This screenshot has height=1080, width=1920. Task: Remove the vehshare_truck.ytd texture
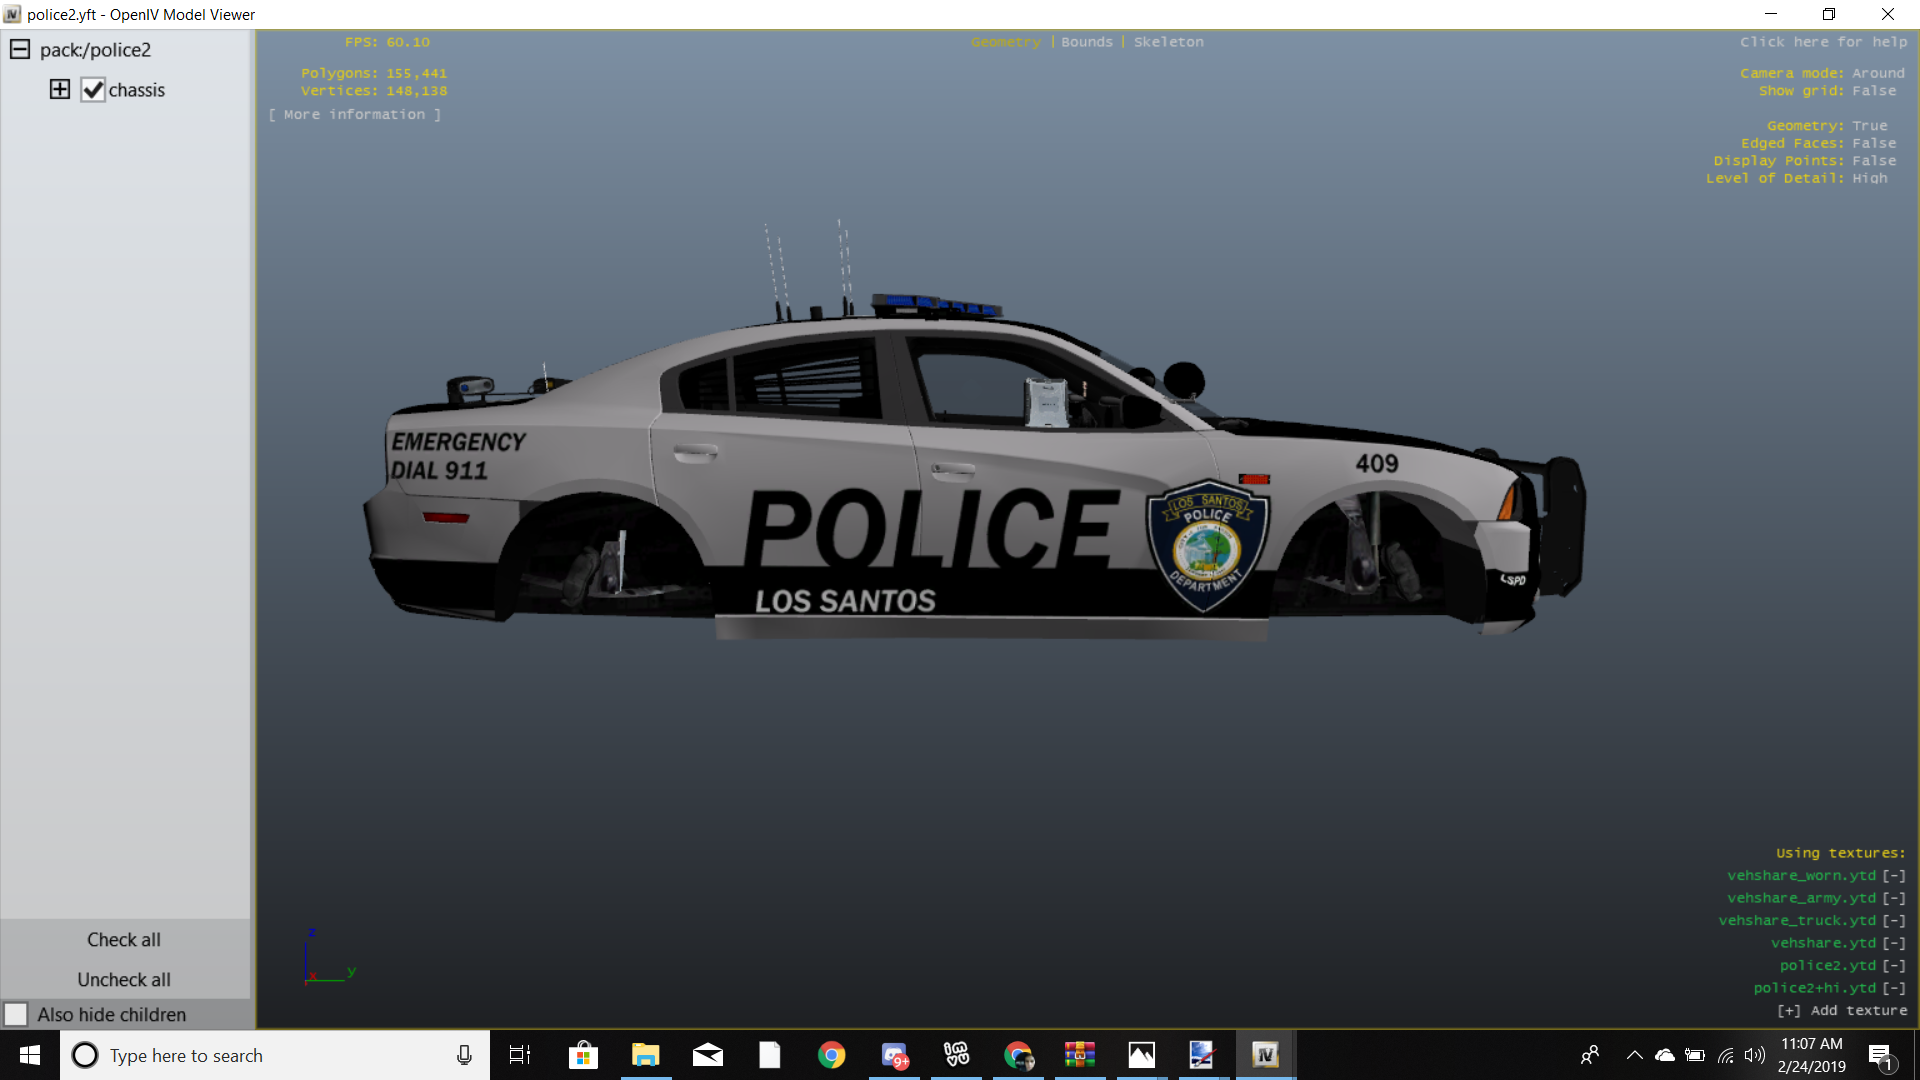point(1894,921)
